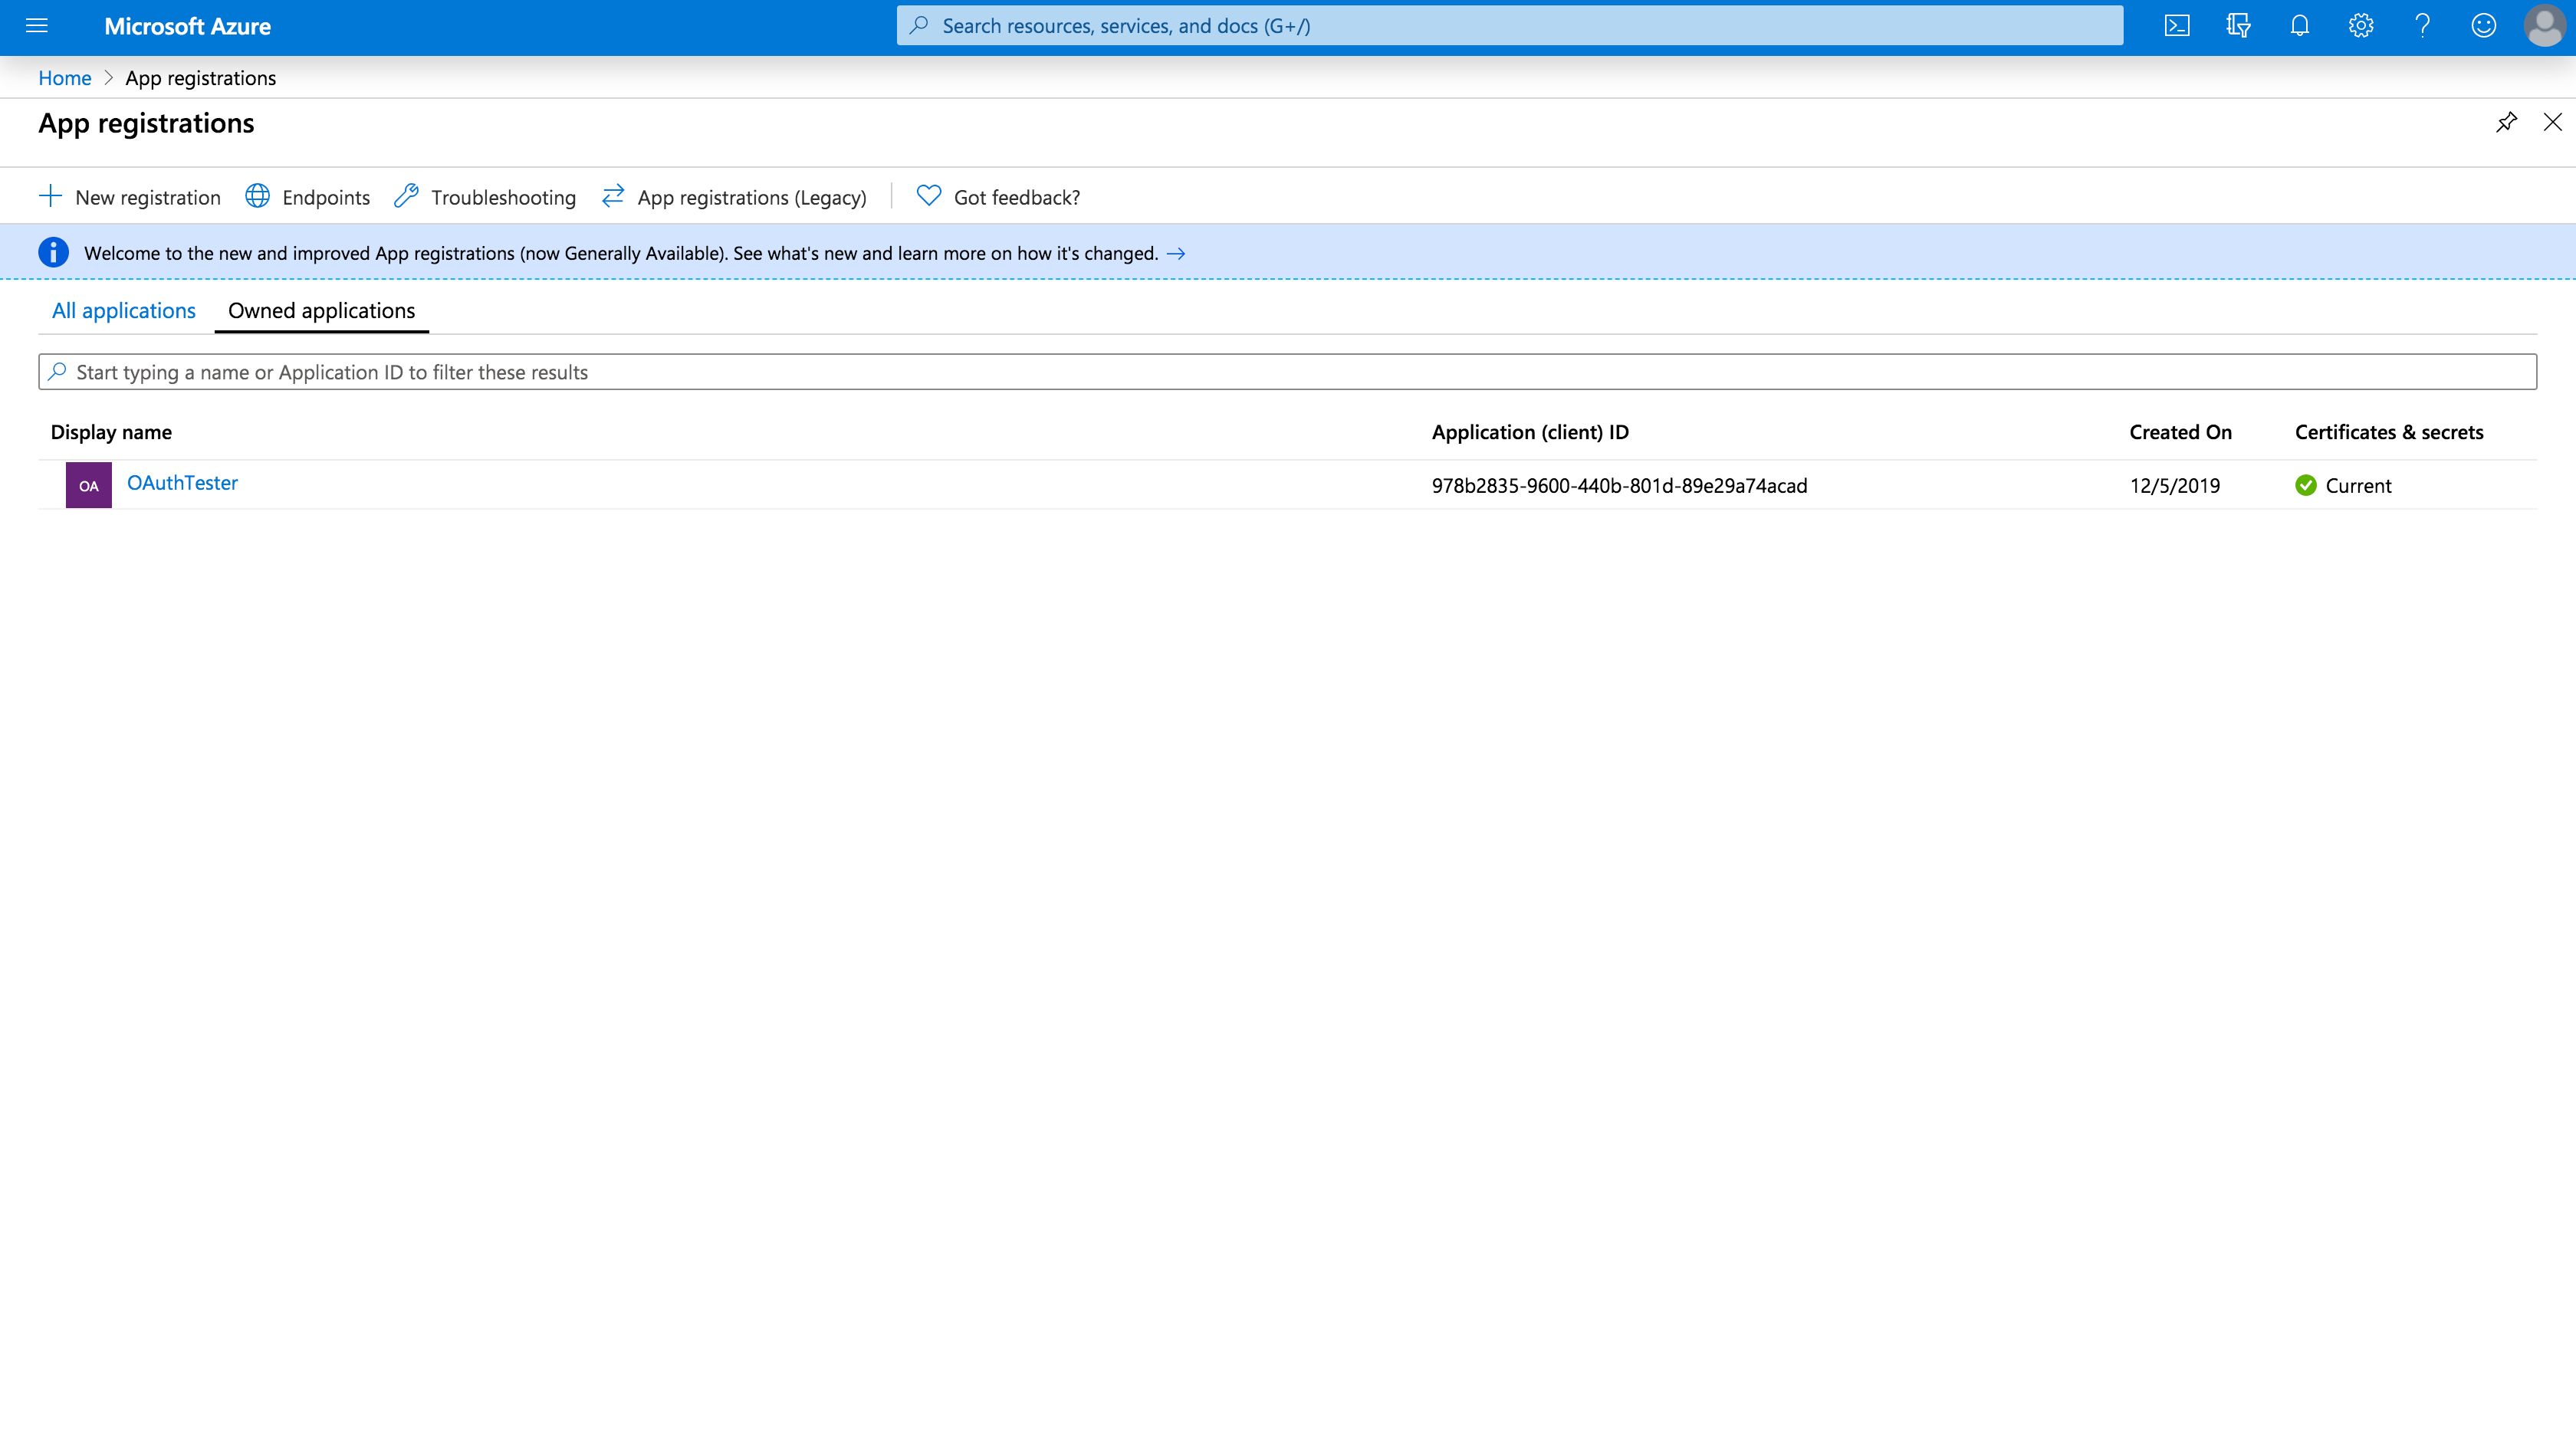Open Troubleshooting in the toolbar
This screenshot has width=2576, height=1434.
[x=486, y=197]
